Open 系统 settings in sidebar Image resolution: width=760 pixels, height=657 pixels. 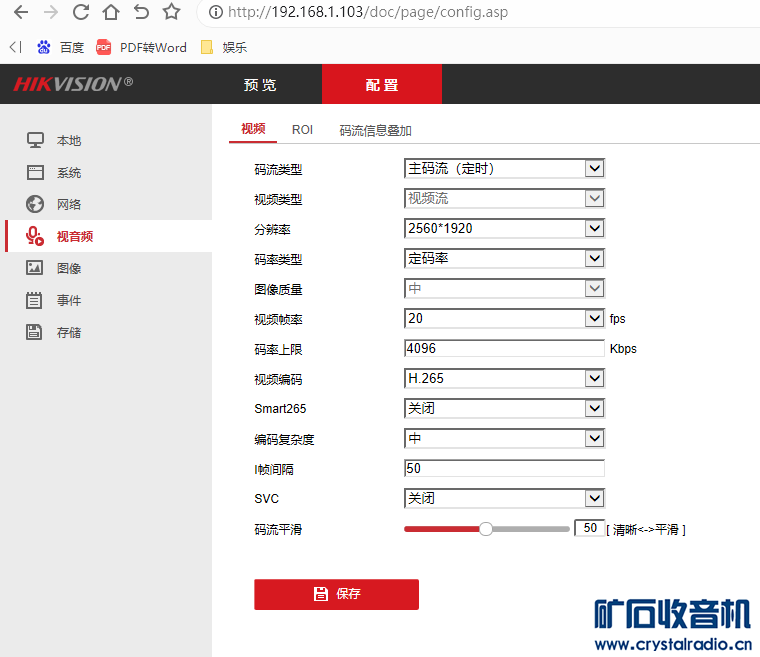coord(69,173)
